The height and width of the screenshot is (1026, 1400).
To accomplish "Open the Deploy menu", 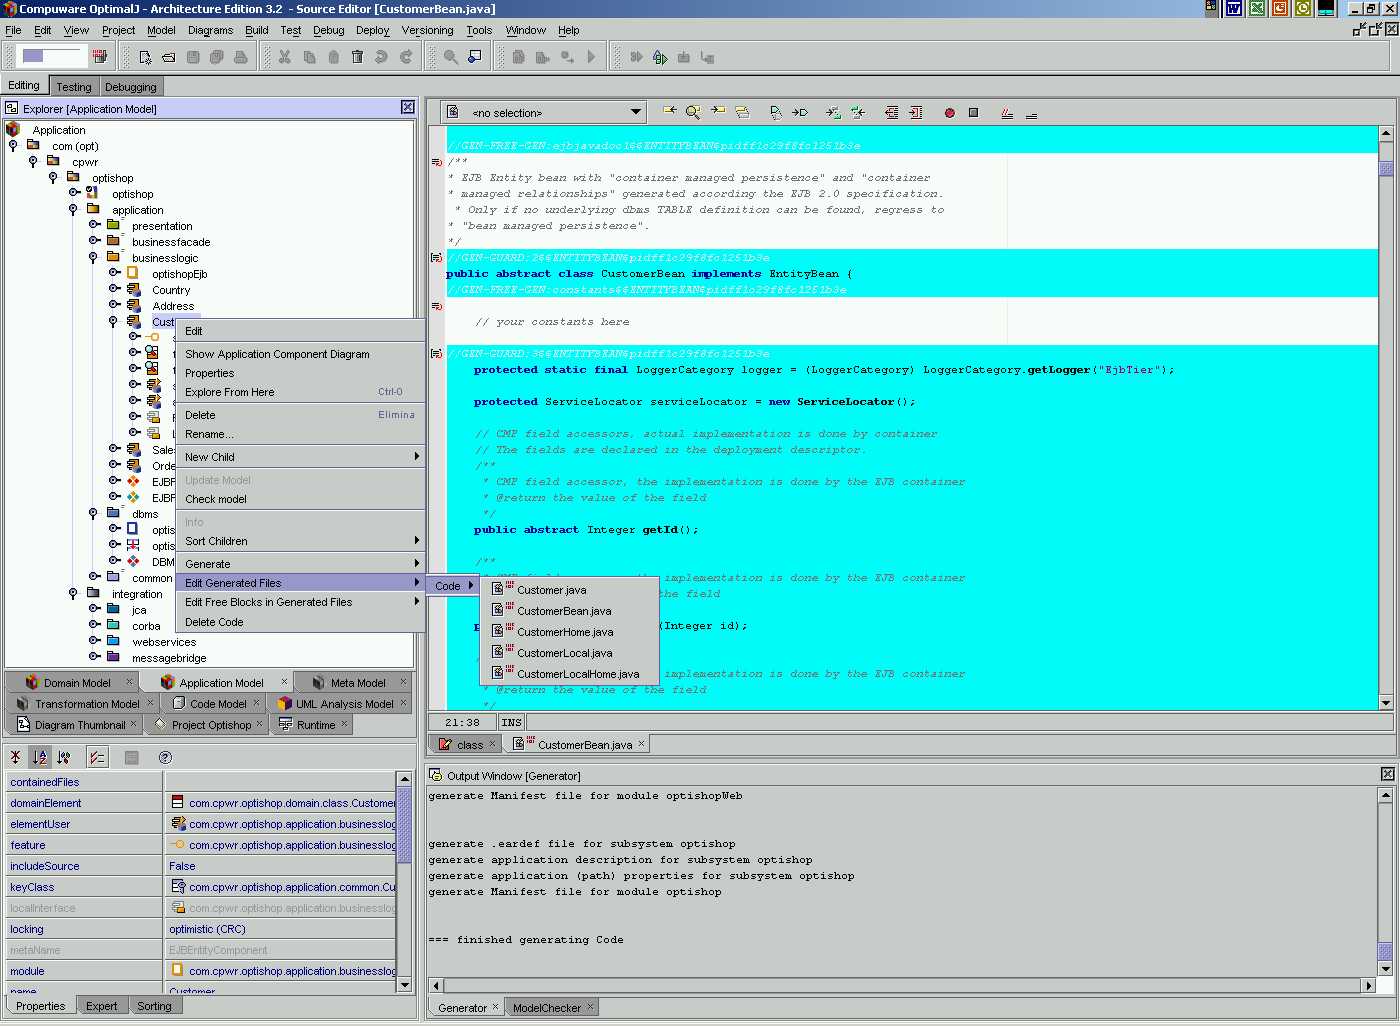I will (372, 30).
